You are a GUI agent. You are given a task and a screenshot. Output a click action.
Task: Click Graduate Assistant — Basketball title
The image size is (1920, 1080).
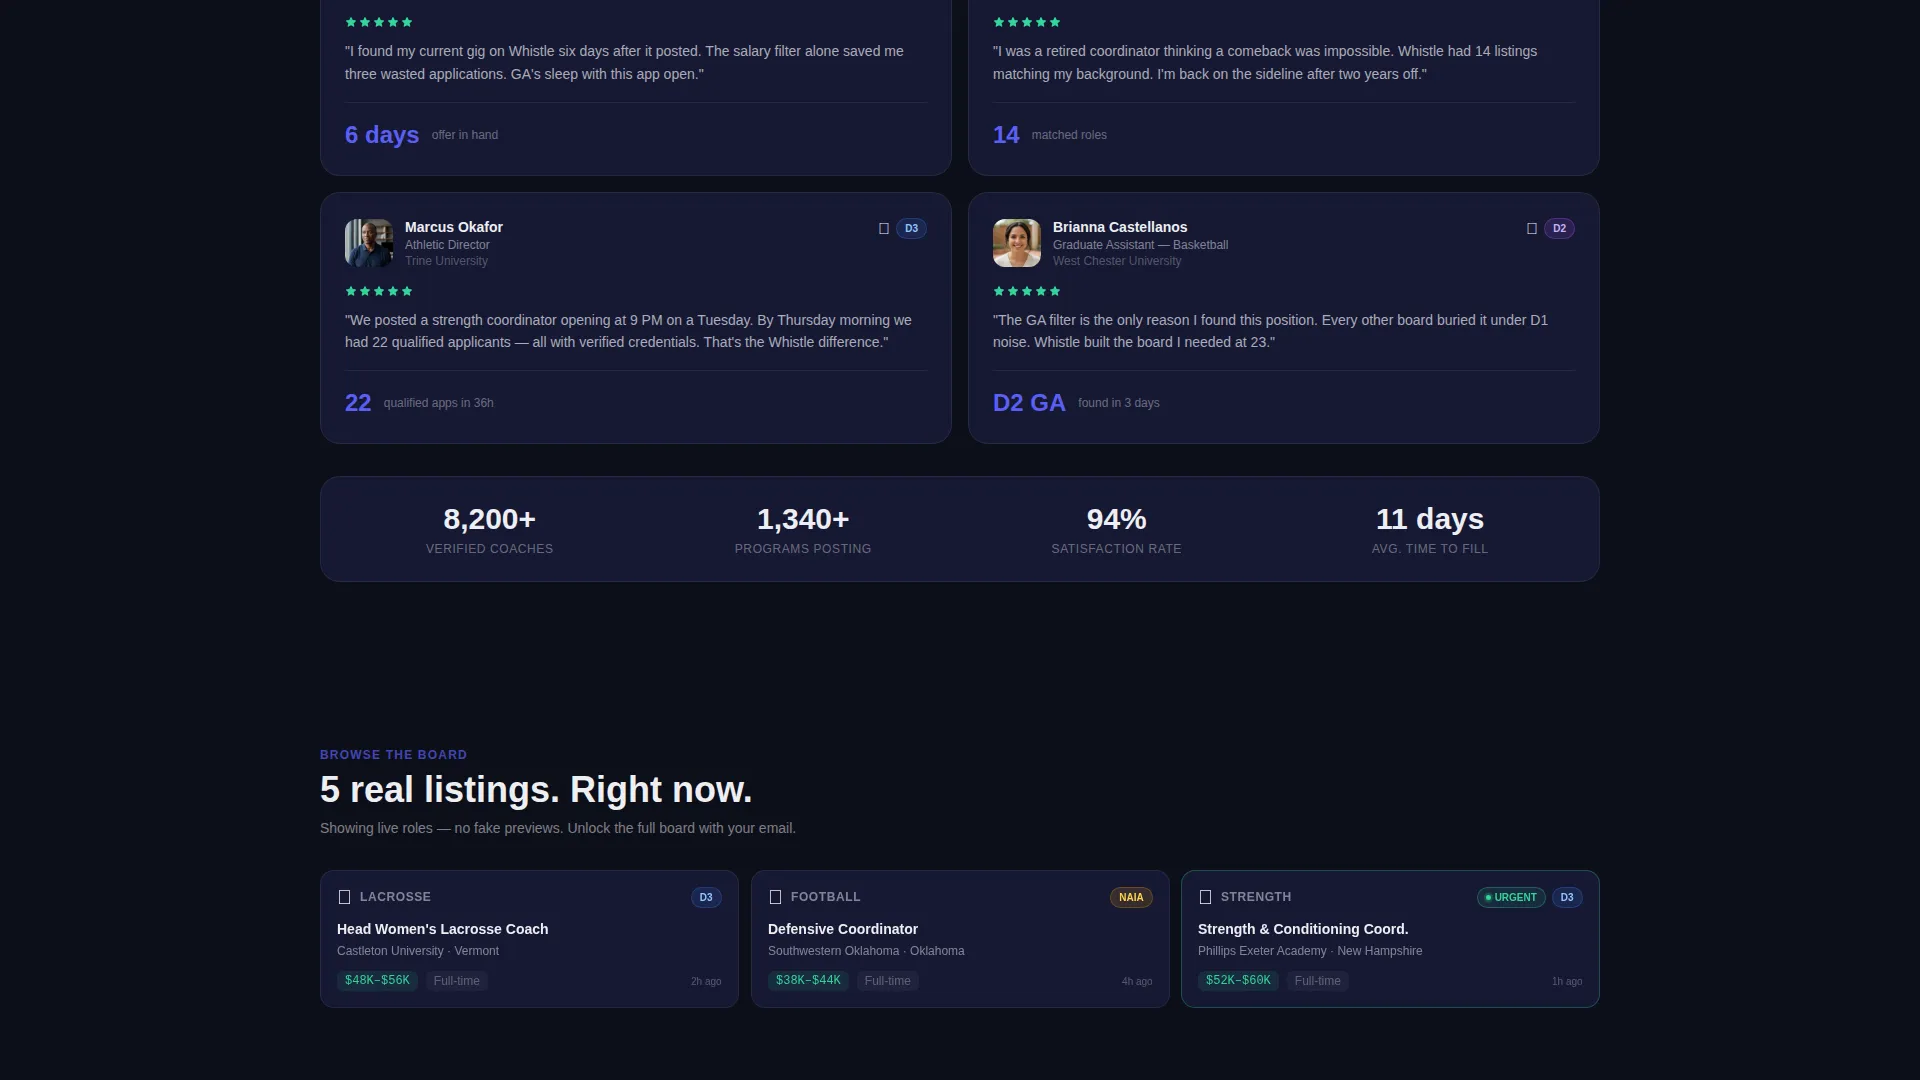(x=1140, y=245)
